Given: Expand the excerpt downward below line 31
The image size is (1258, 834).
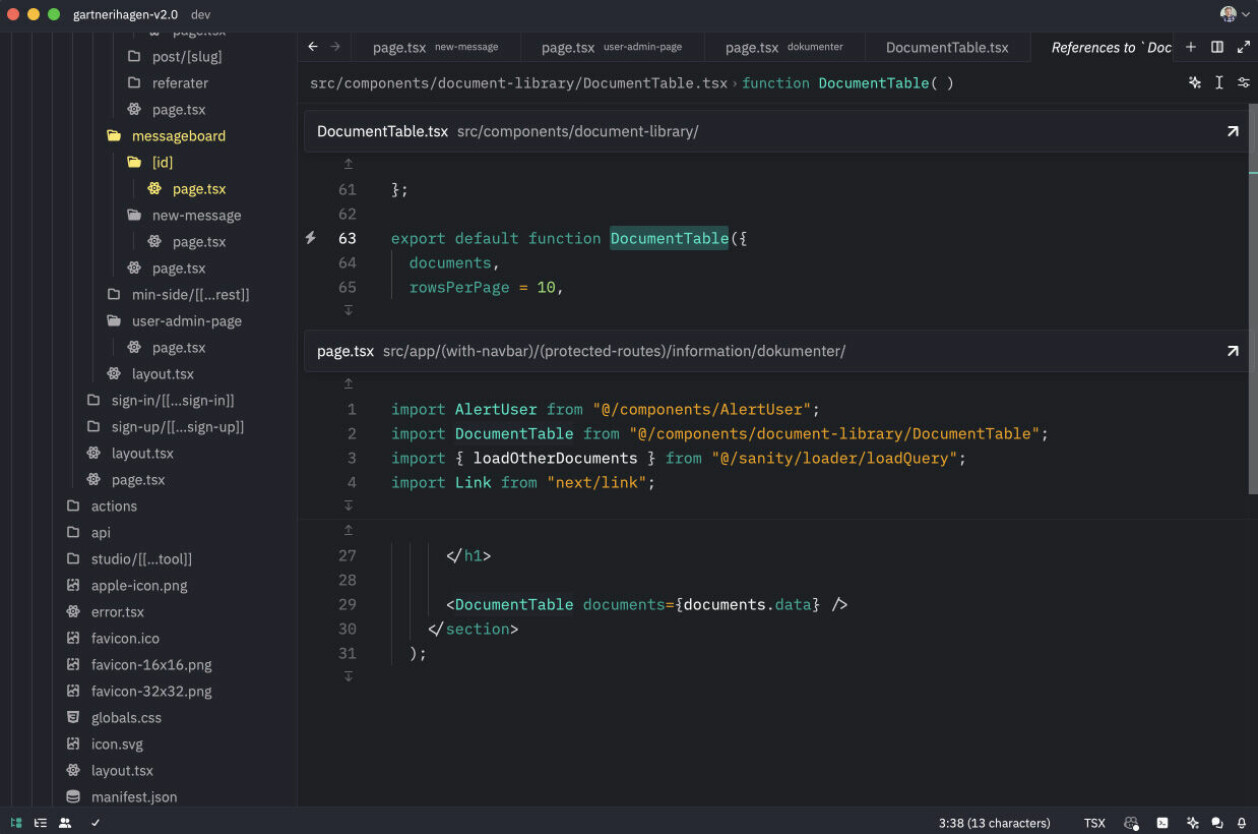Looking at the screenshot, I should click(x=348, y=676).
